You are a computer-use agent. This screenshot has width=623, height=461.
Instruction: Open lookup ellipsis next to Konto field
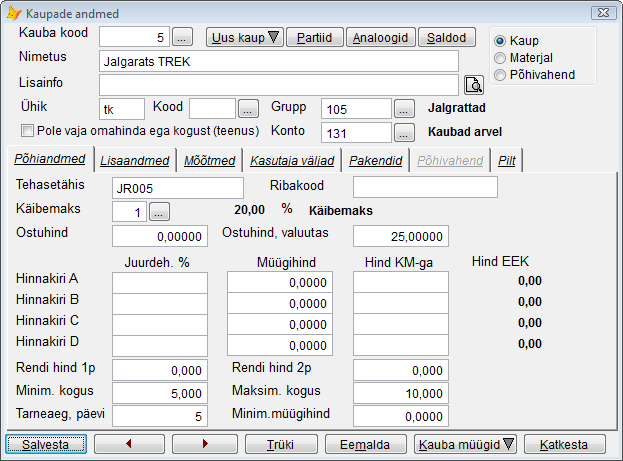point(404,133)
